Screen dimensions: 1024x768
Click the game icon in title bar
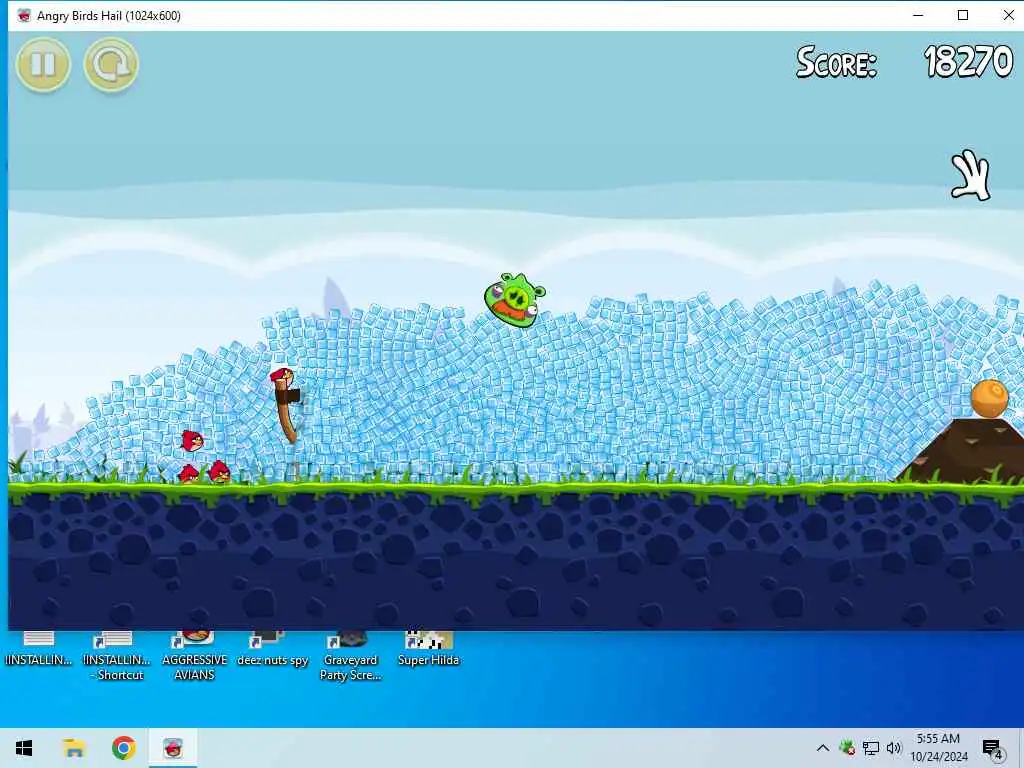pyautogui.click(x=24, y=16)
